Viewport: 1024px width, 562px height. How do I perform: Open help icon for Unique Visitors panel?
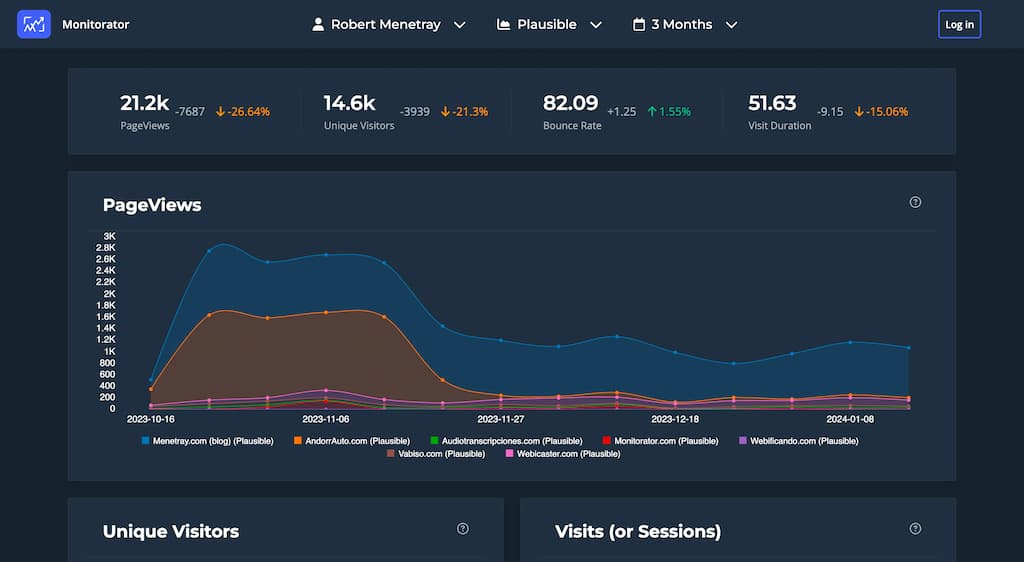[462, 529]
